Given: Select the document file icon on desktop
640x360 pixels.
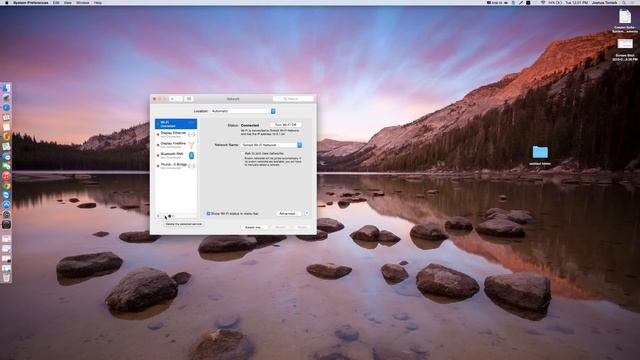Looking at the screenshot, I should (624, 16).
